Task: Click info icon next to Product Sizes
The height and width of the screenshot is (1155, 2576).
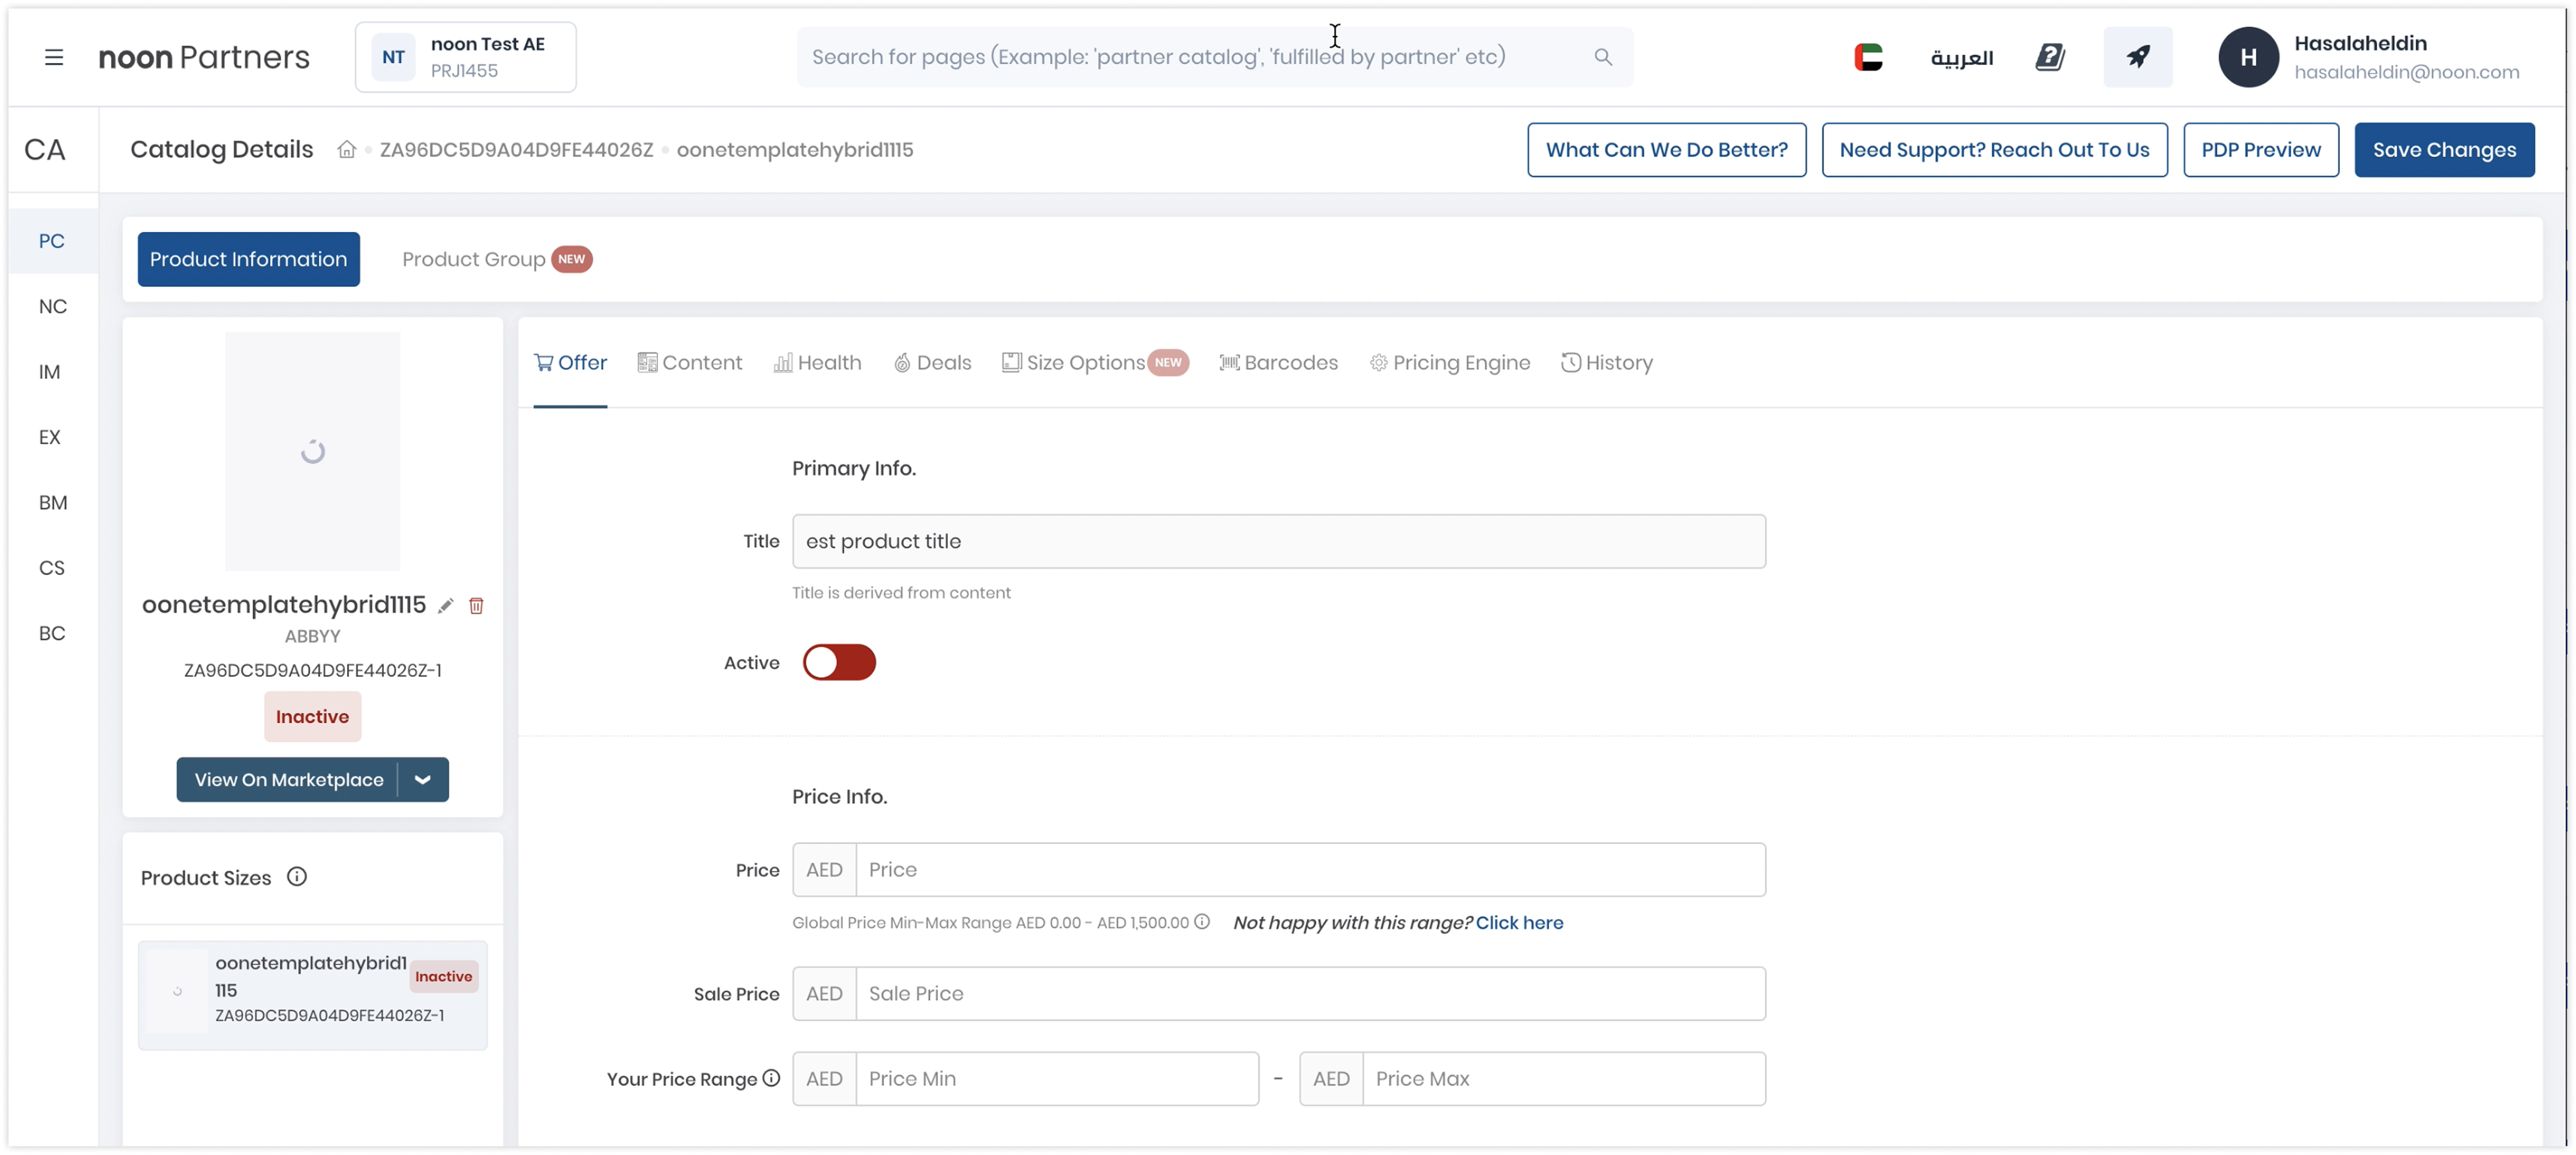Action: coord(297,877)
